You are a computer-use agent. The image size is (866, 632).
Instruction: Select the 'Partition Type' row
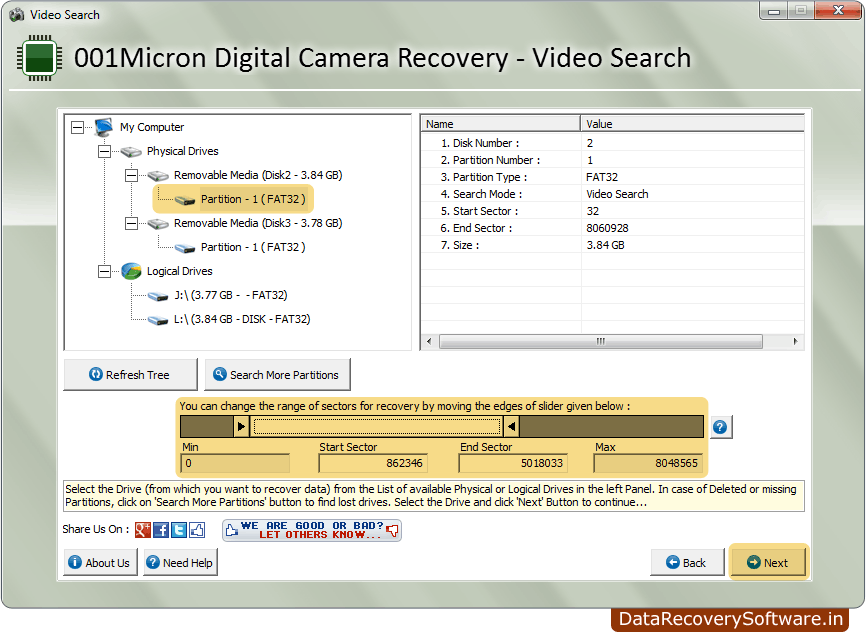point(612,177)
